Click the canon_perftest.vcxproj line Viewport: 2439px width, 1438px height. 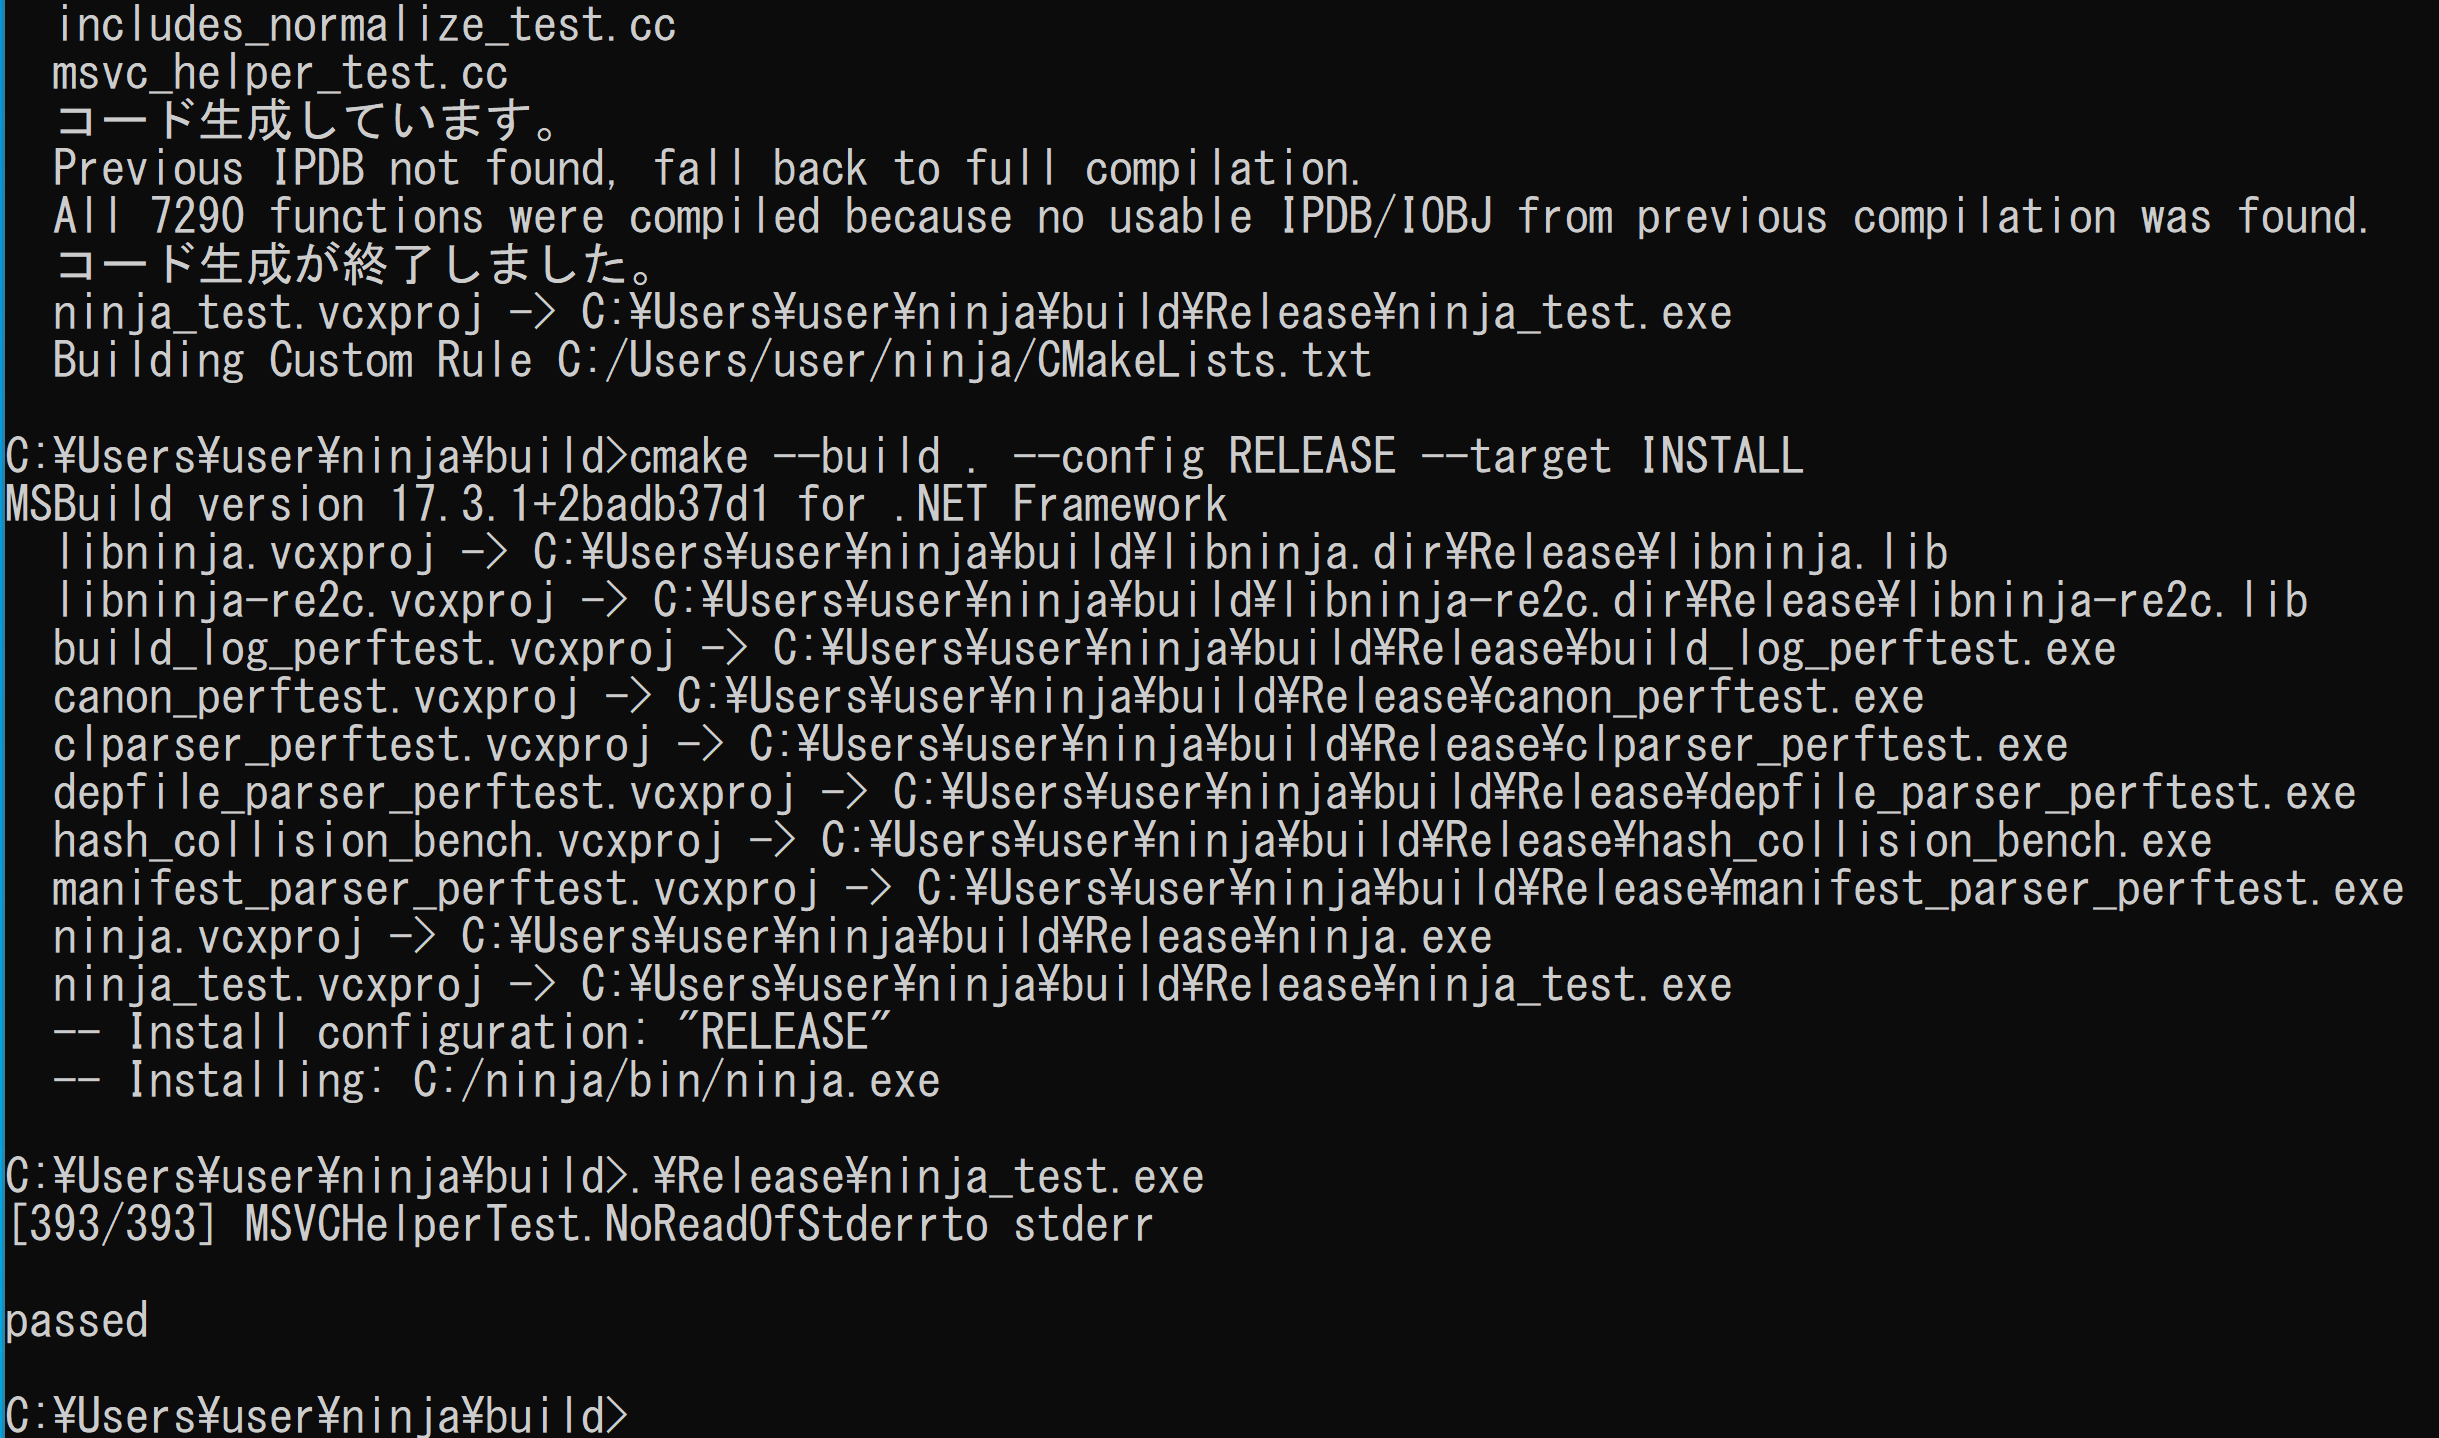[988, 697]
